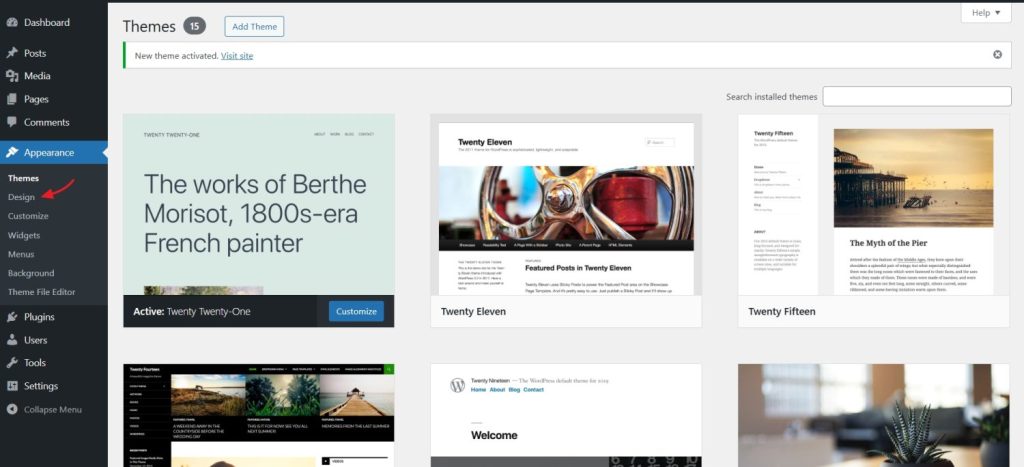Open the Design submenu item
Viewport: 1024px width, 467px height.
click(22, 197)
